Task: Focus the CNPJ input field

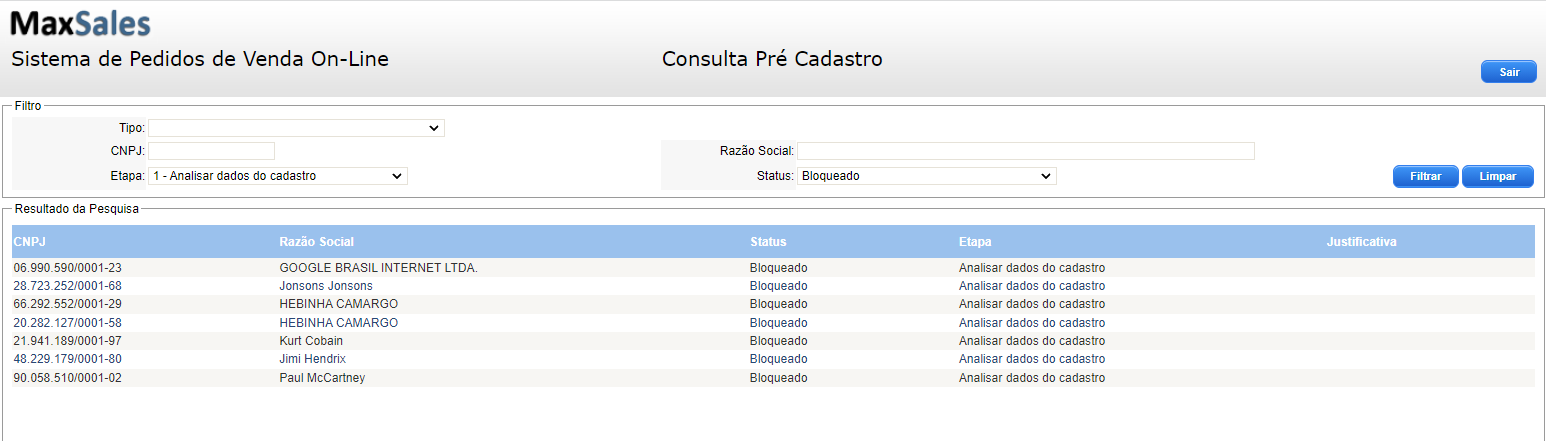Action: click(x=211, y=151)
